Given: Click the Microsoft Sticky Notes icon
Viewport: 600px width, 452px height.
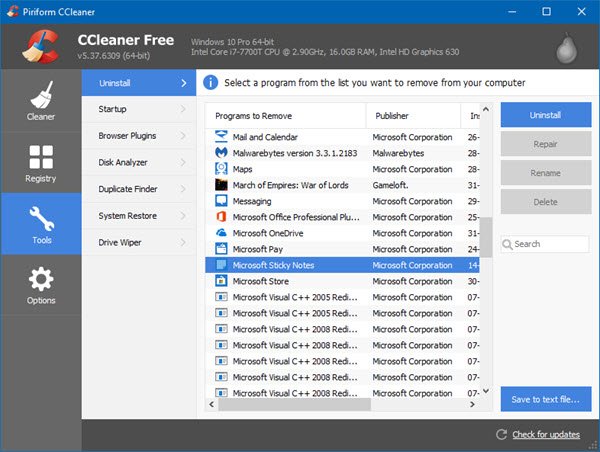Looking at the screenshot, I should 221,265.
